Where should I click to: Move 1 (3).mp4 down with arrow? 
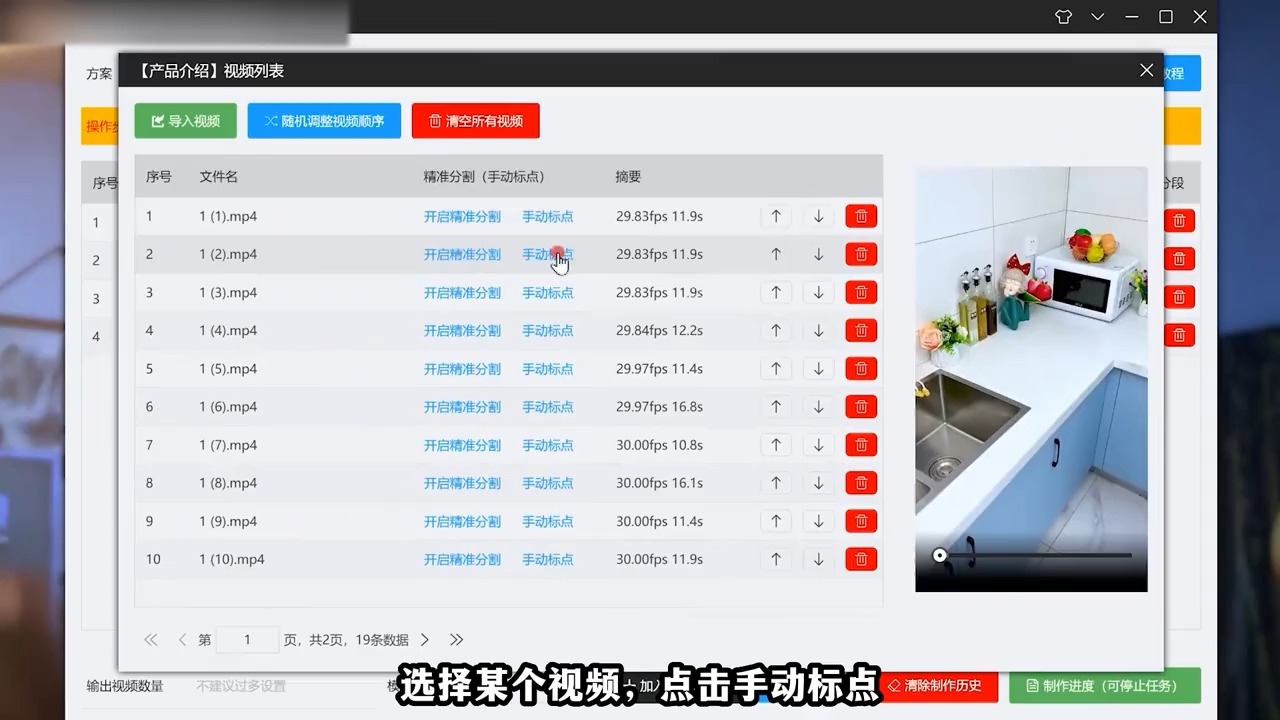(x=818, y=292)
